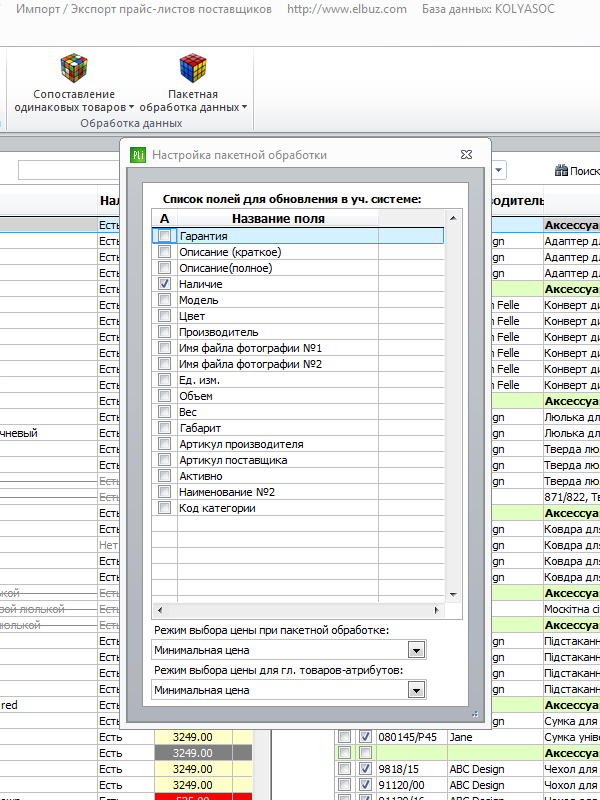Click field list horizontal scroll left arrow
Screen dimensions: 600x800
159,610
